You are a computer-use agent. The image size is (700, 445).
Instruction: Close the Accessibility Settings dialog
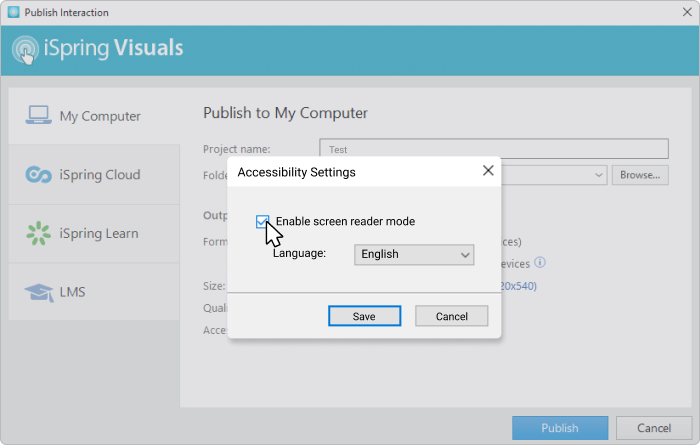[488, 171]
